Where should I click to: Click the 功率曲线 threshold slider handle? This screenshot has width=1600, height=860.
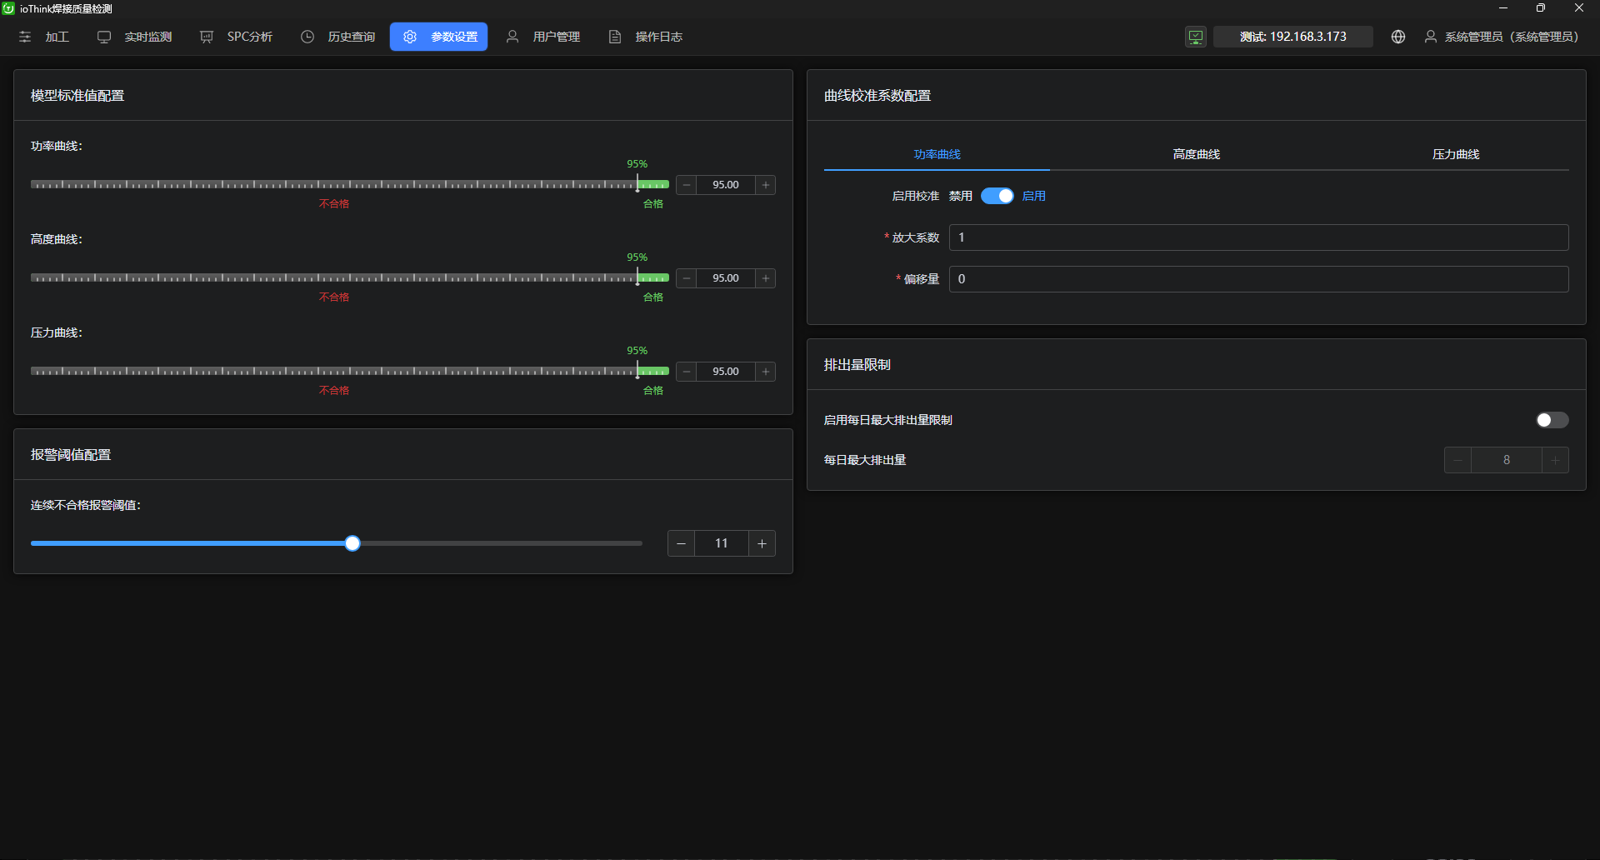click(637, 184)
